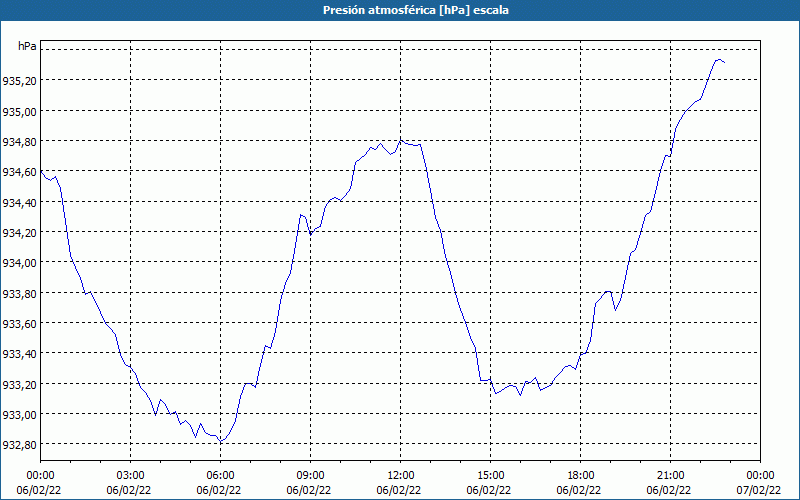Select the 935,20 y-axis label

click(x=19, y=81)
